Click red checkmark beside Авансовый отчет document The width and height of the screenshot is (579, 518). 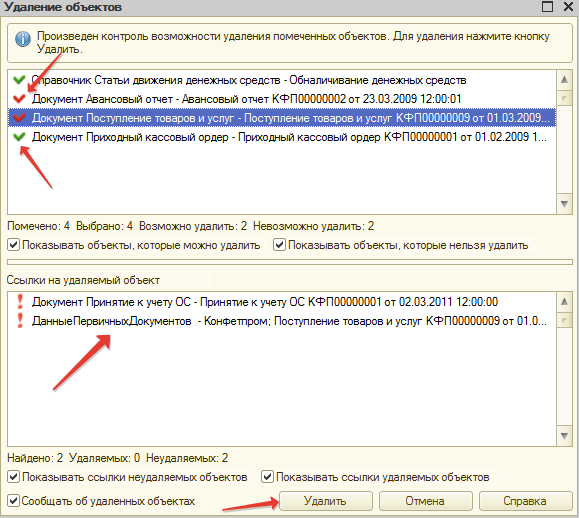tap(19, 99)
